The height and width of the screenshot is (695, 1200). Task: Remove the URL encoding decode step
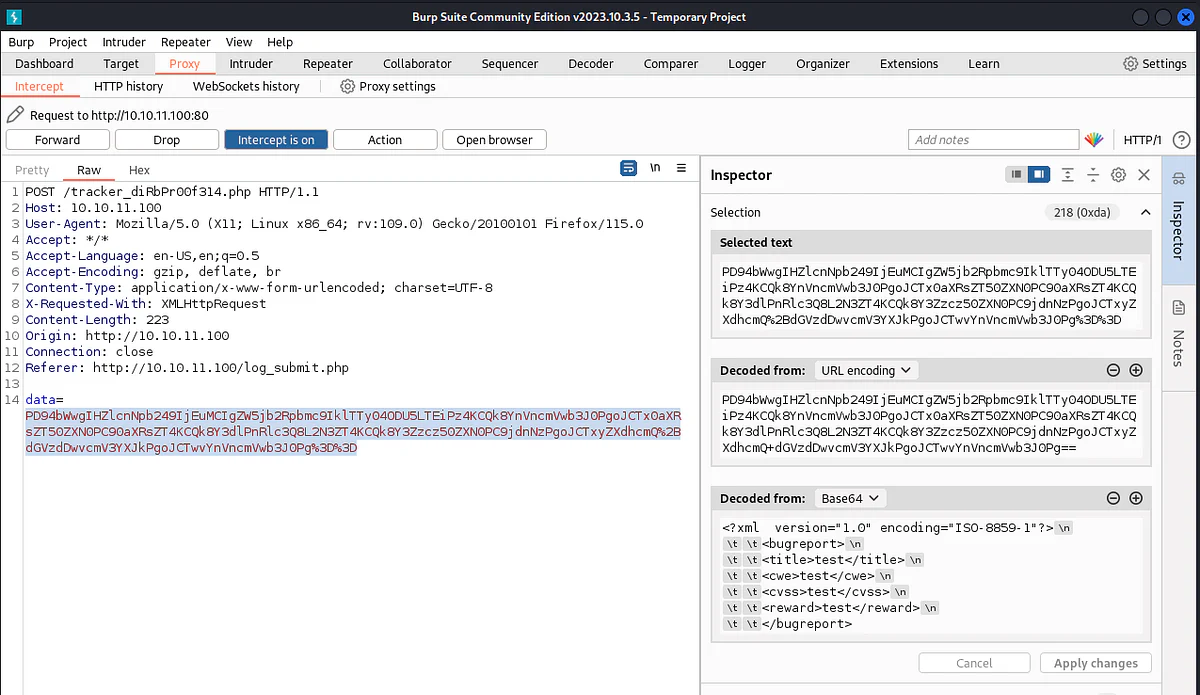point(1113,370)
